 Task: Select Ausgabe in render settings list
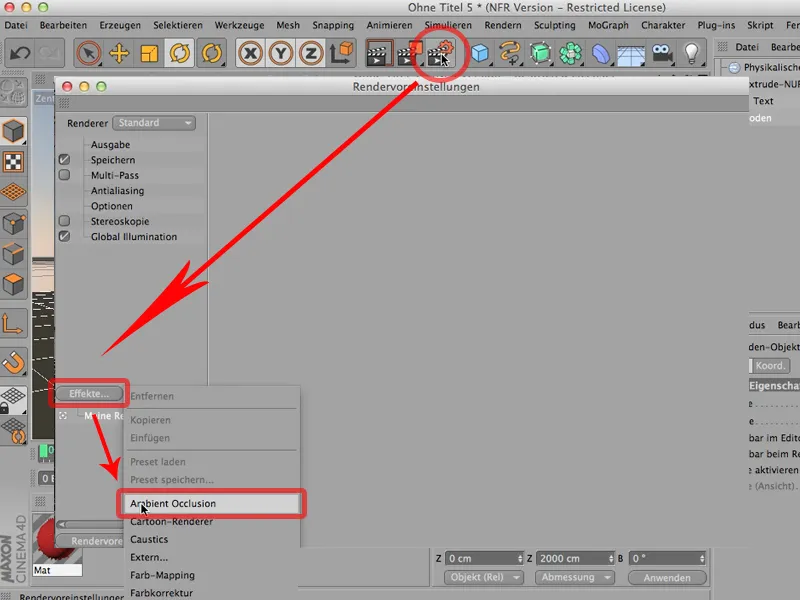pos(111,144)
